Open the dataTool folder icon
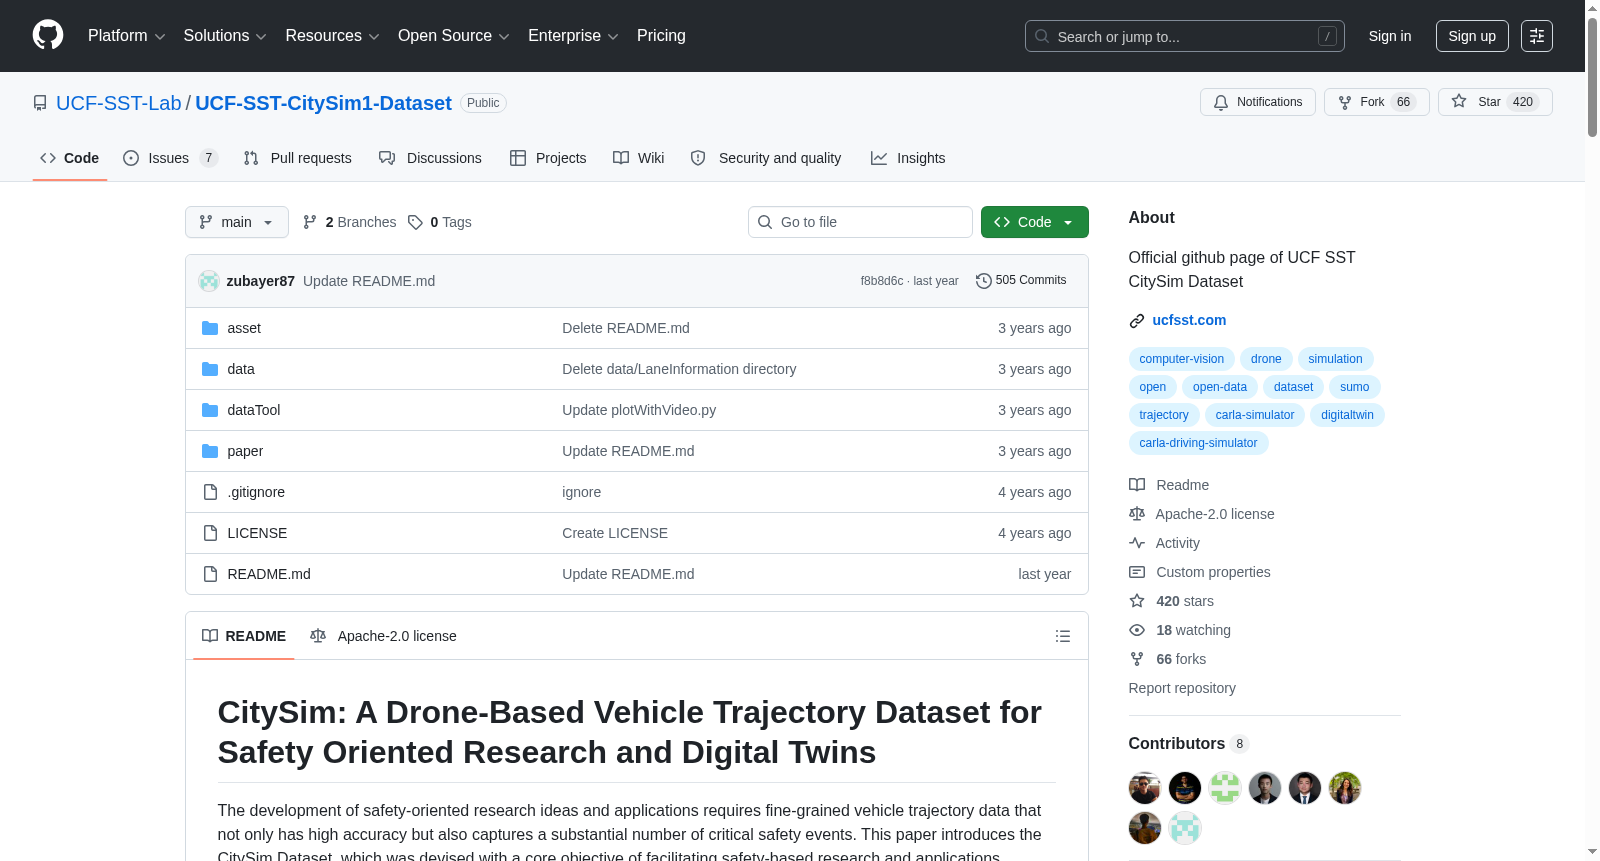 [210, 410]
